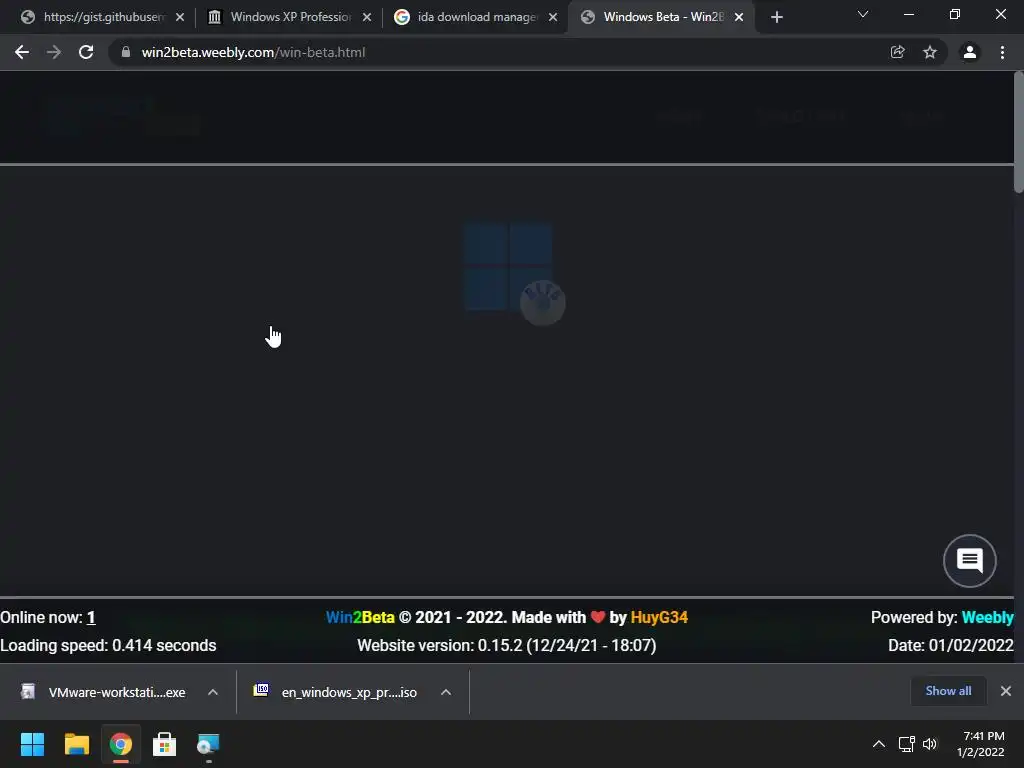Bookmark this page with star icon
Image resolution: width=1024 pixels, height=768 pixels.
click(x=930, y=52)
